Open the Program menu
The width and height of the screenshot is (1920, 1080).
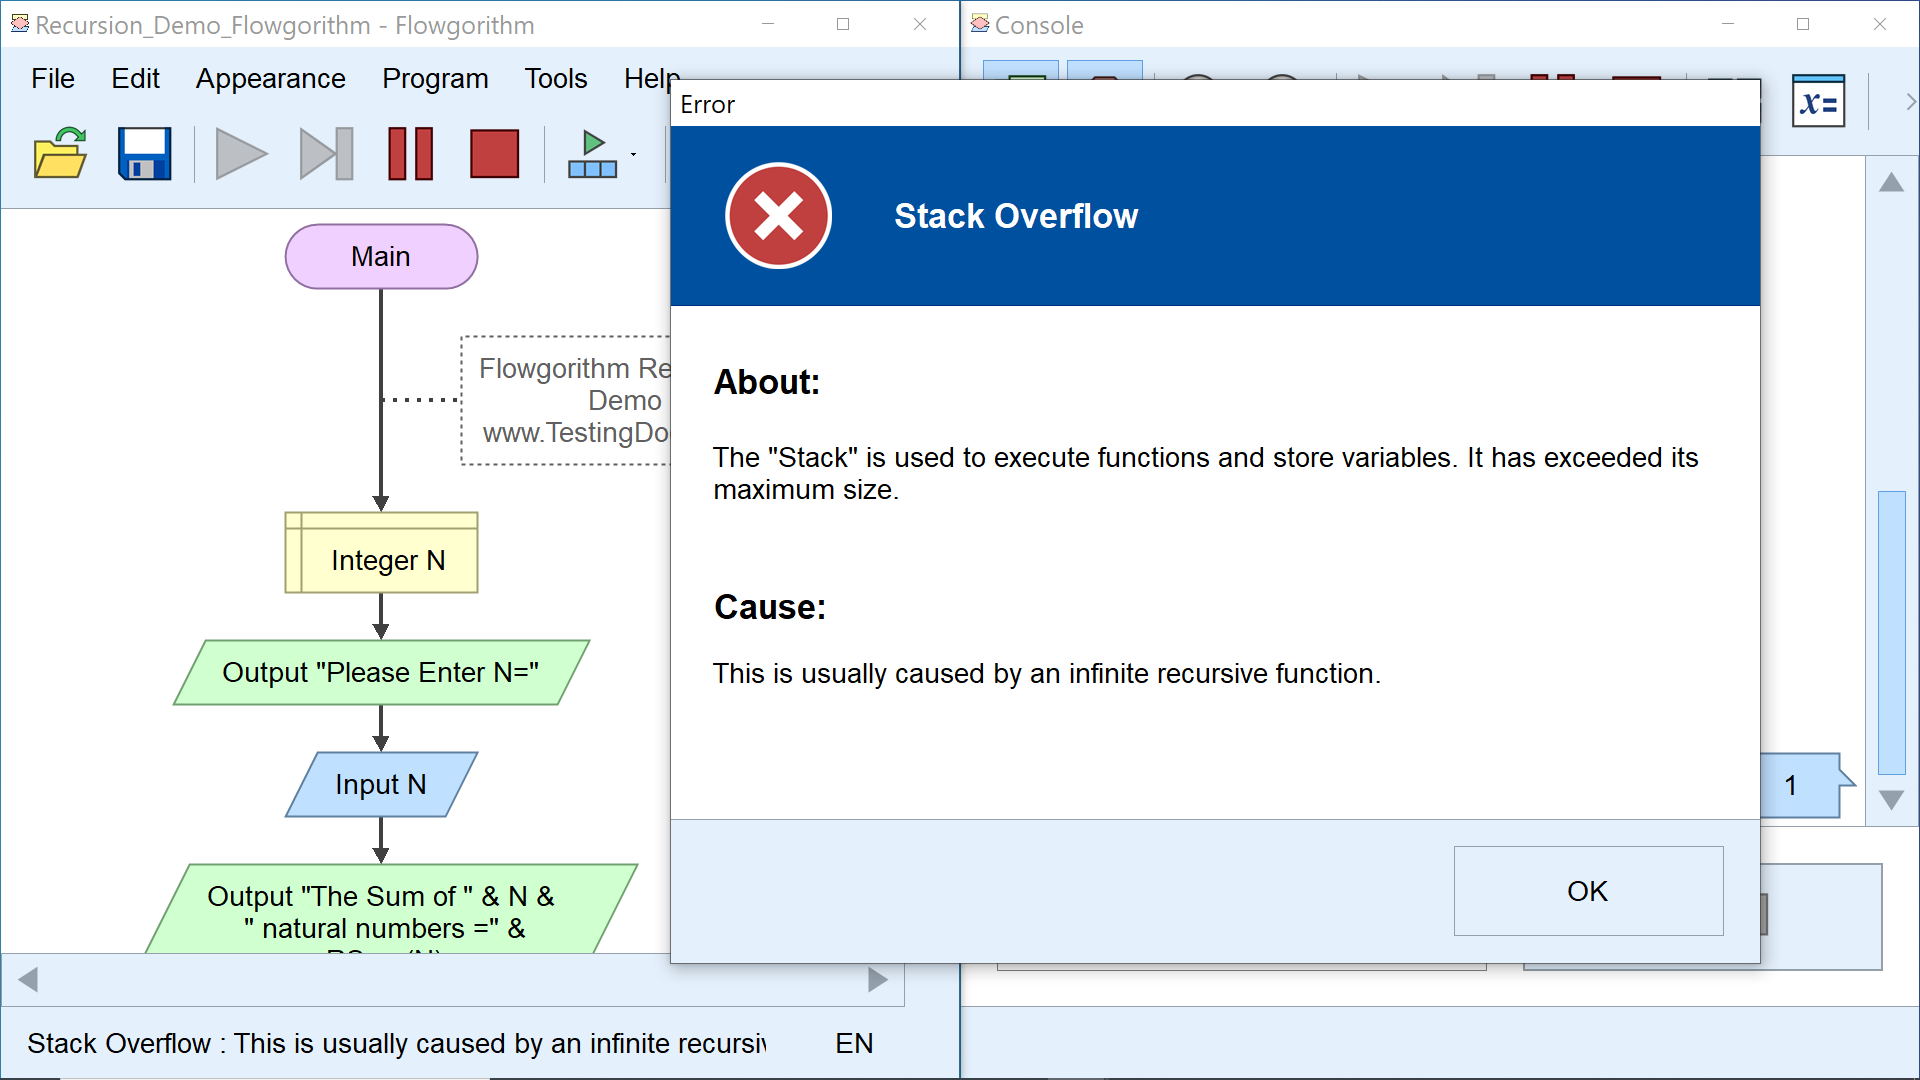point(435,78)
